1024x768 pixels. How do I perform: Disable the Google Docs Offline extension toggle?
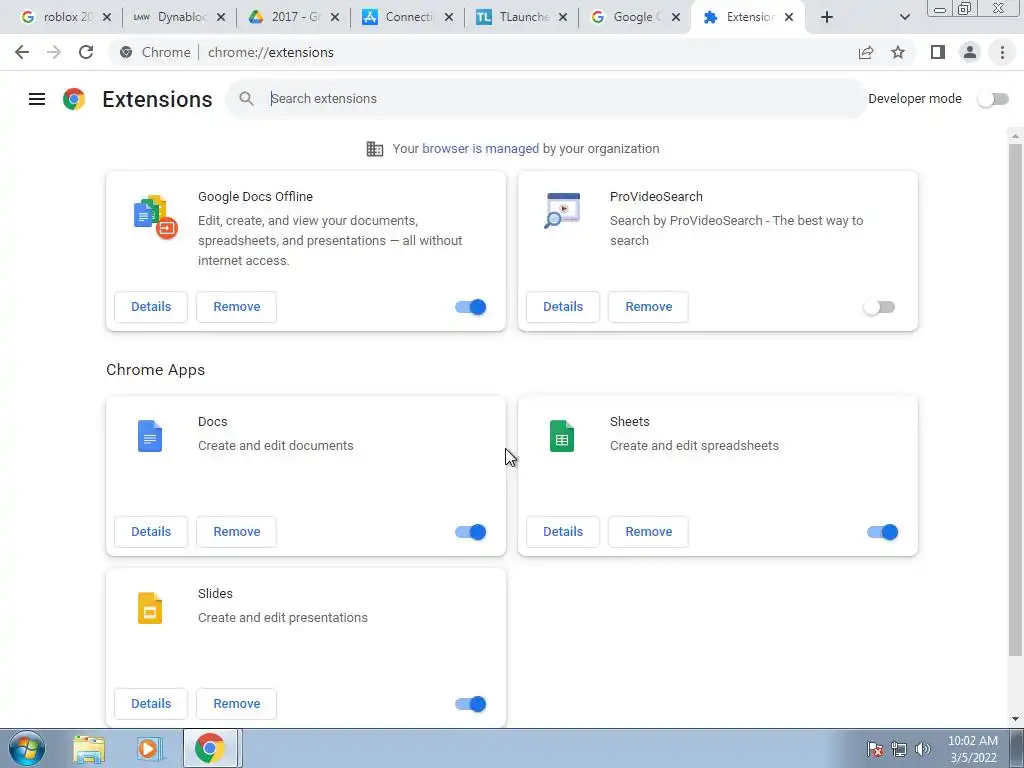coord(471,307)
